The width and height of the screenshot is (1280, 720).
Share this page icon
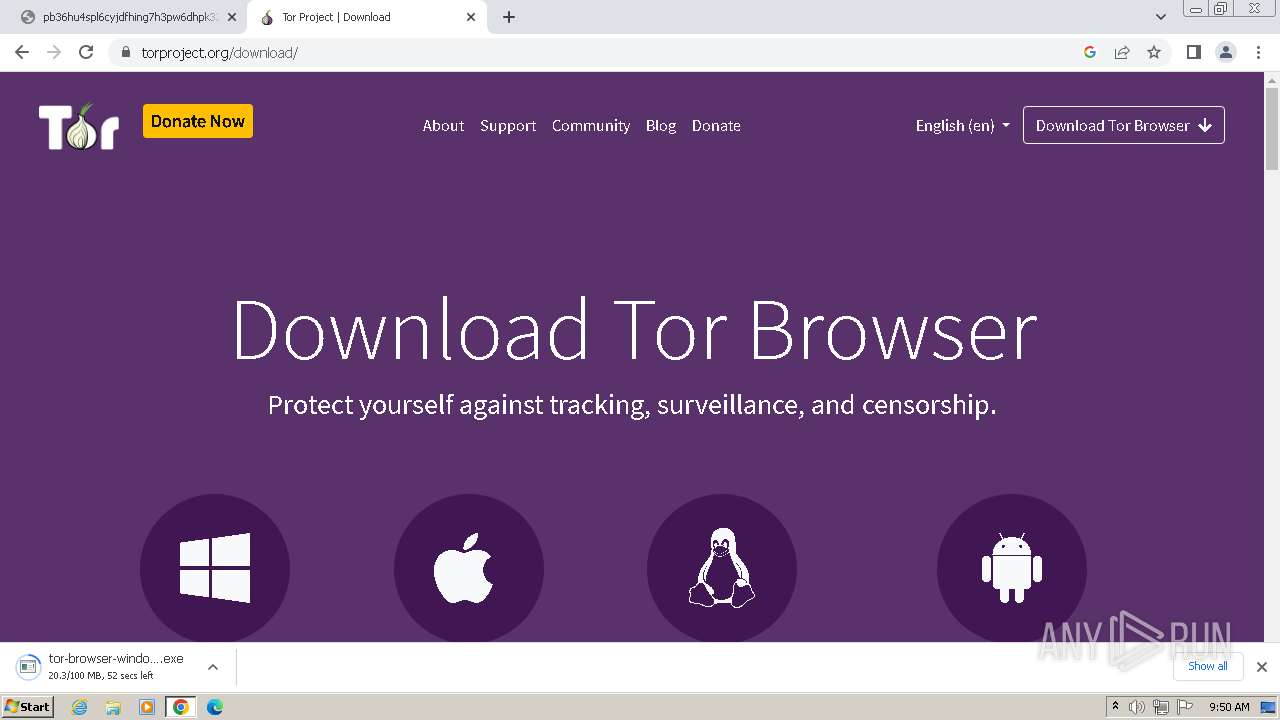click(x=1122, y=52)
